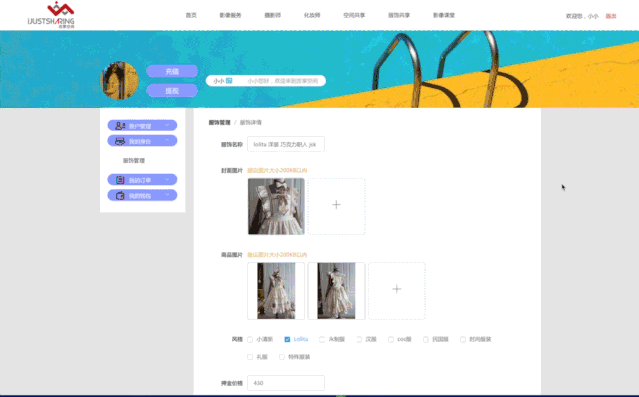The height and width of the screenshot is (397, 639).
Task: Expand the 我的订单 sidebar section chevron
Action: click(x=167, y=179)
